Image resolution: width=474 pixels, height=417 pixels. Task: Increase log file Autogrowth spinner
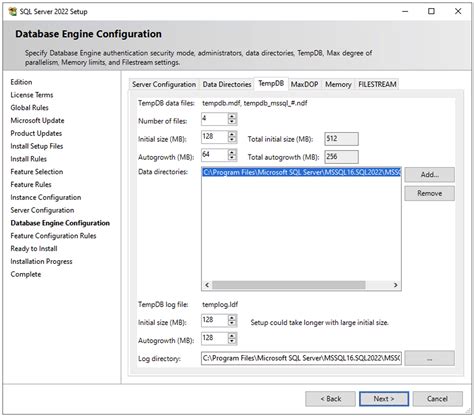click(x=232, y=335)
